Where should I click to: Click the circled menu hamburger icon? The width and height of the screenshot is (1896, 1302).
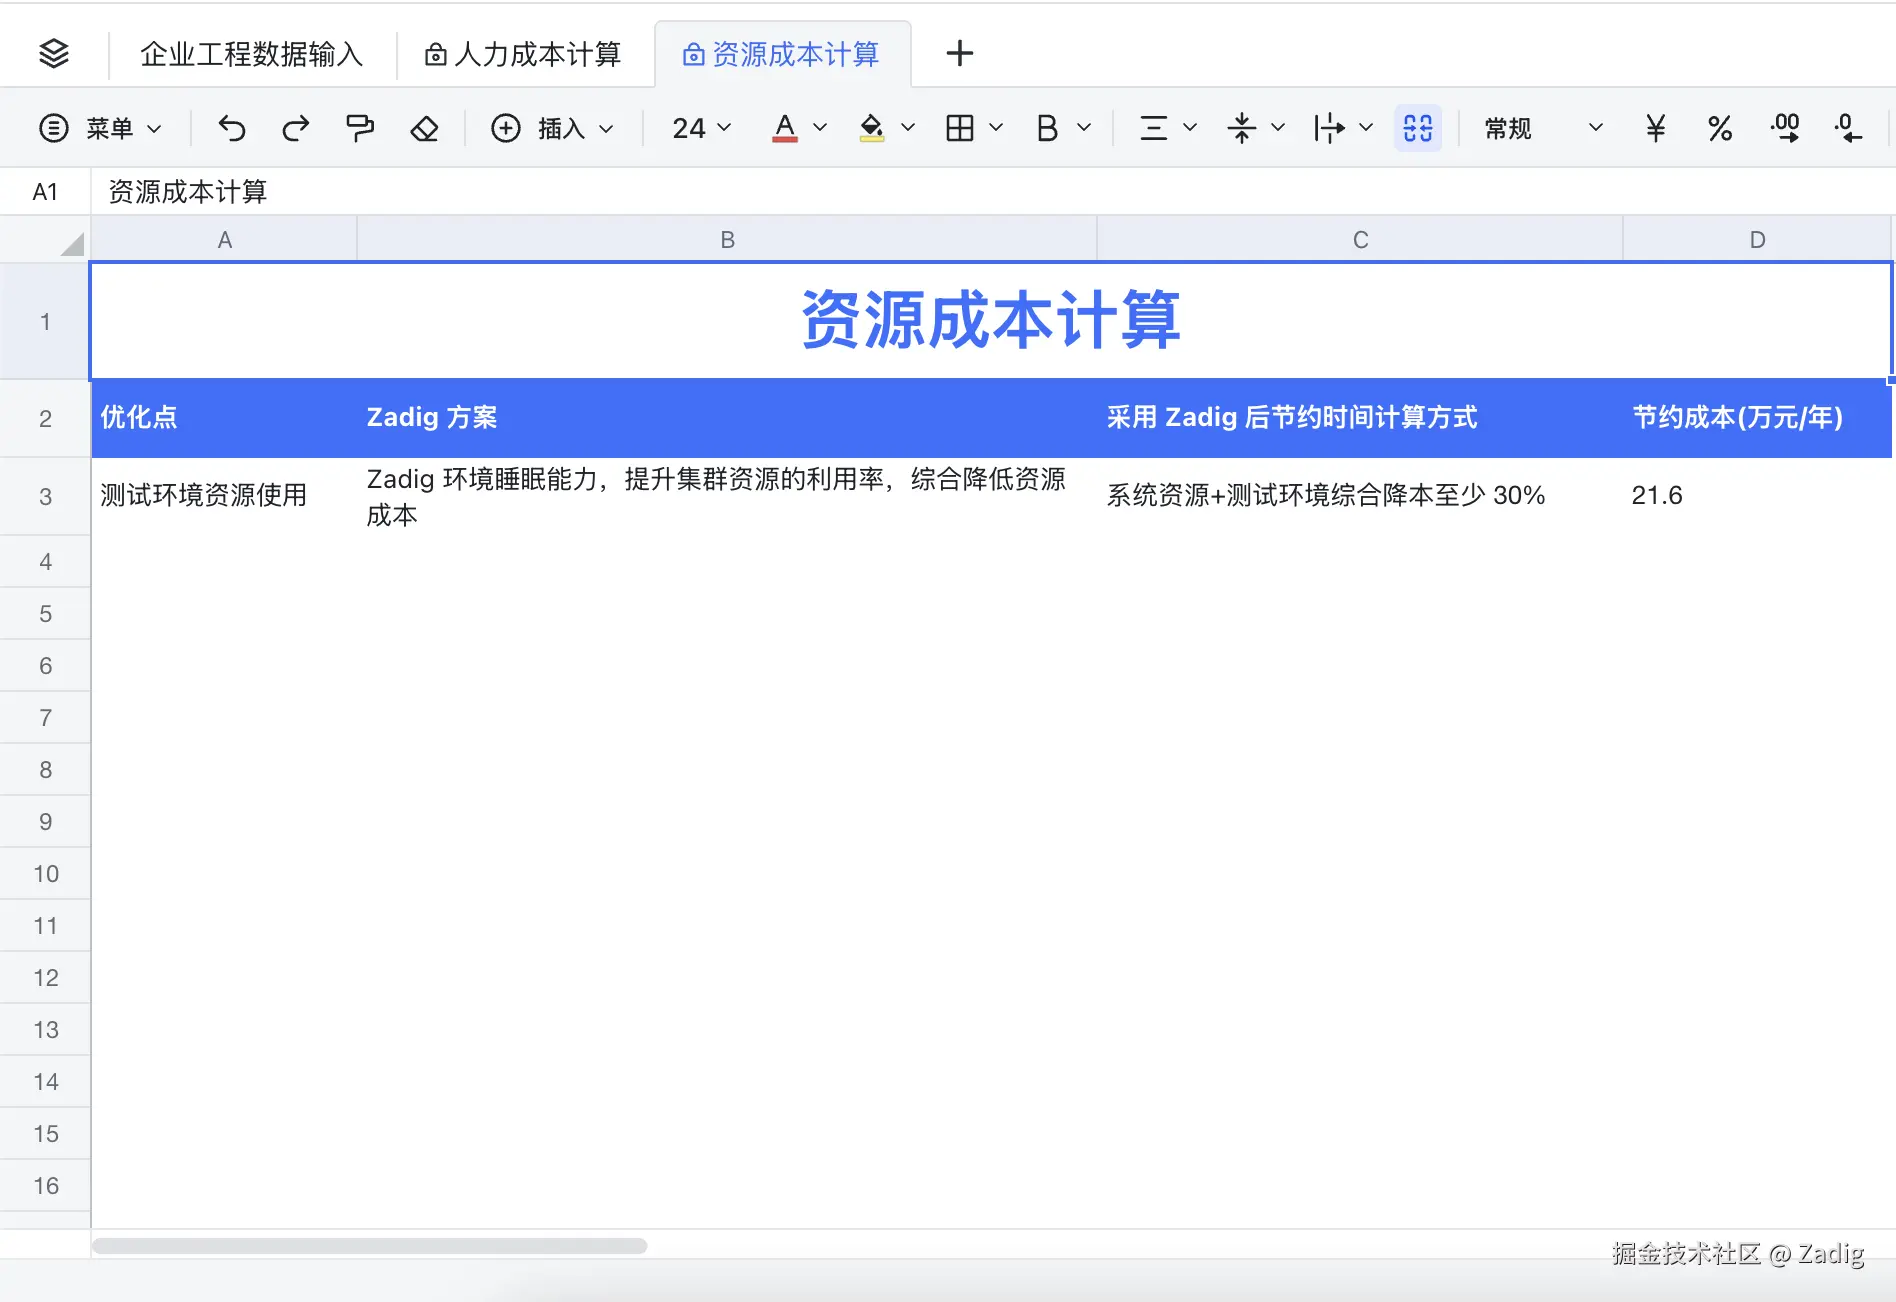click(x=53, y=128)
